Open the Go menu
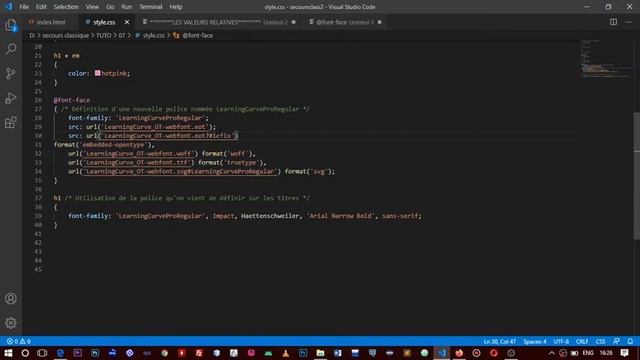The width and height of the screenshot is (640, 360). pos(110,7)
